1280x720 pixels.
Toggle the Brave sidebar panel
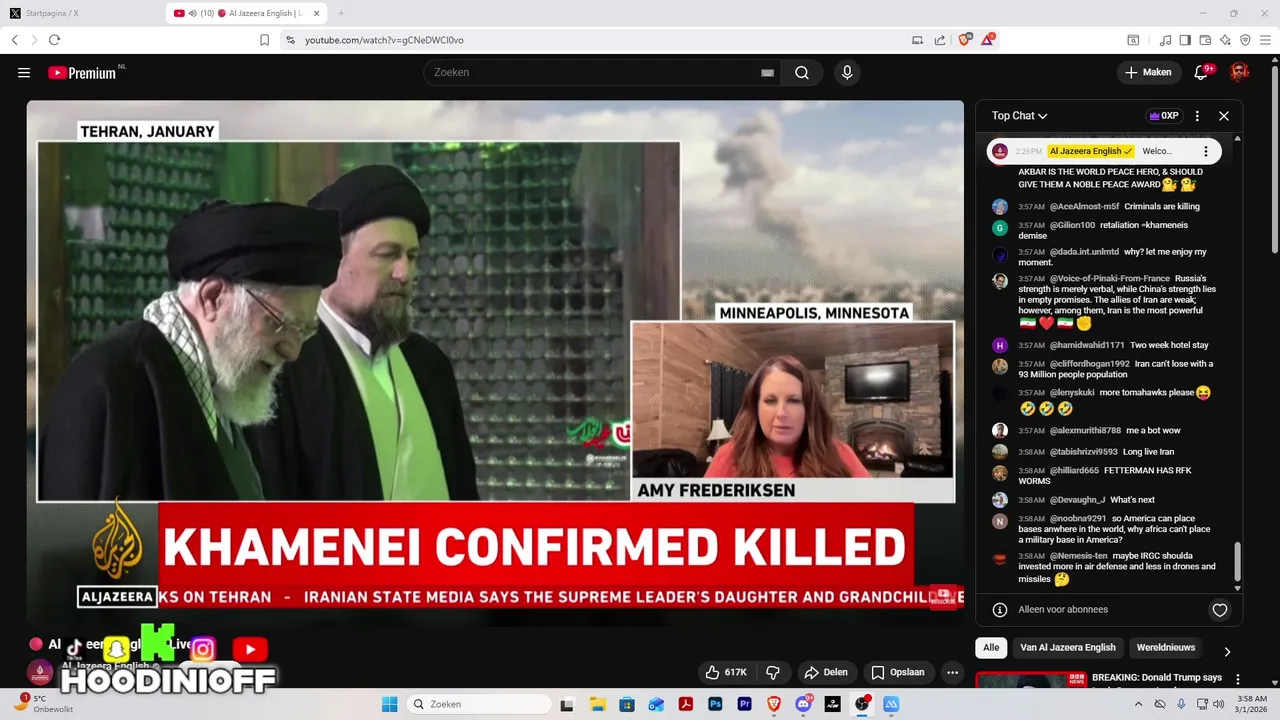coord(1185,40)
